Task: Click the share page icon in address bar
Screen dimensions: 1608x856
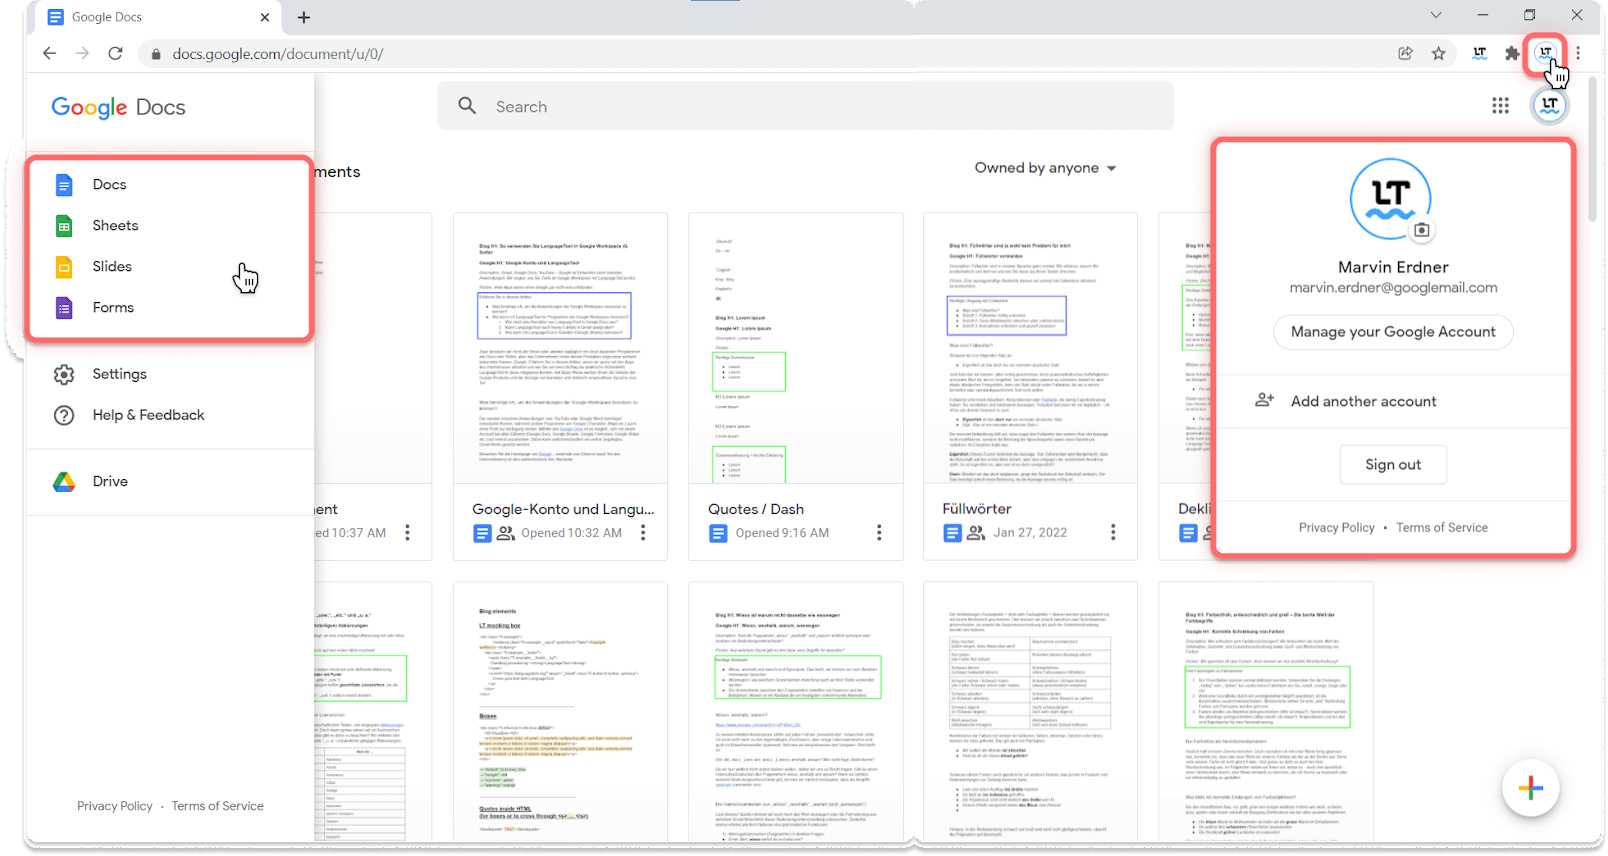Action: tap(1405, 54)
